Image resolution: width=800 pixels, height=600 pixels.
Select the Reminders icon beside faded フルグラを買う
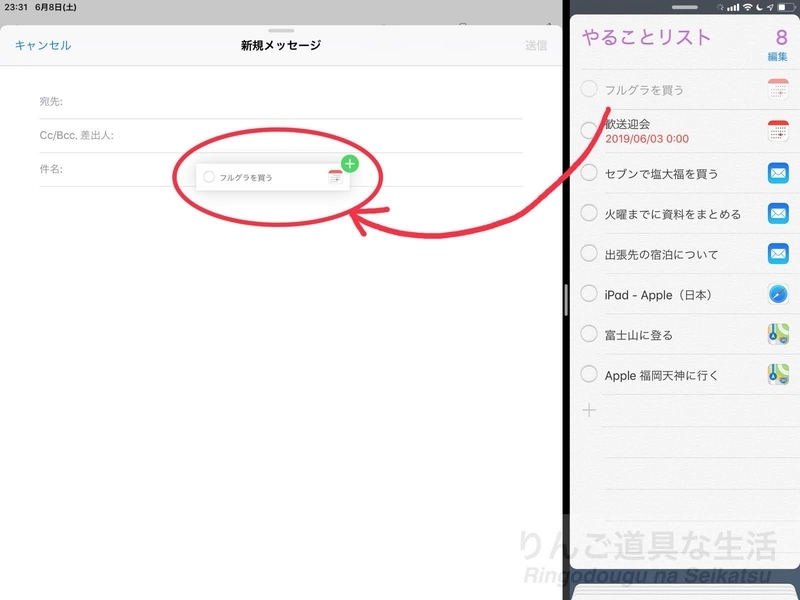tap(779, 90)
